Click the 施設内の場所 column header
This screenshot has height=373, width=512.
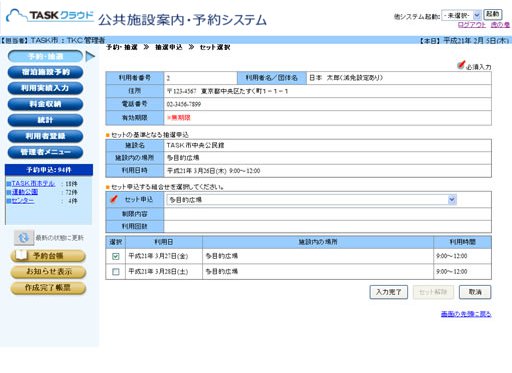[318, 242]
